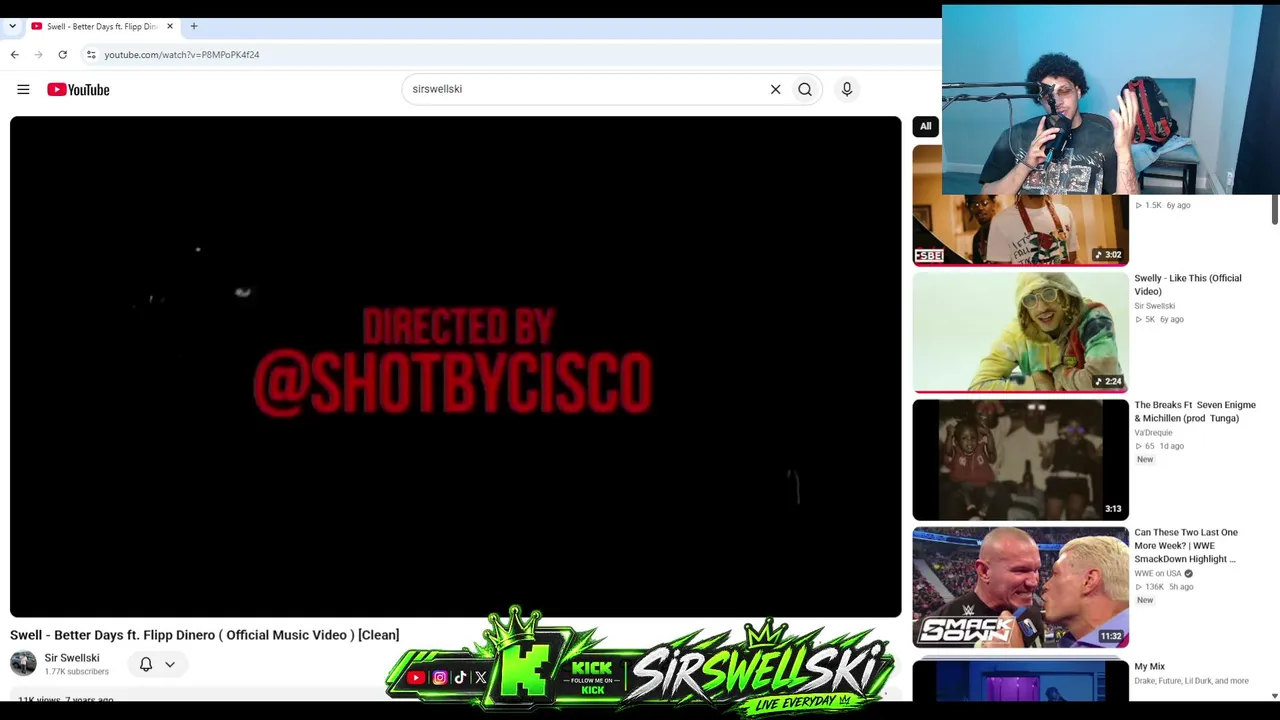Screen dimensions: 1280x720
Task: Open the Sir Swellski channel avatar
Action: [23, 663]
